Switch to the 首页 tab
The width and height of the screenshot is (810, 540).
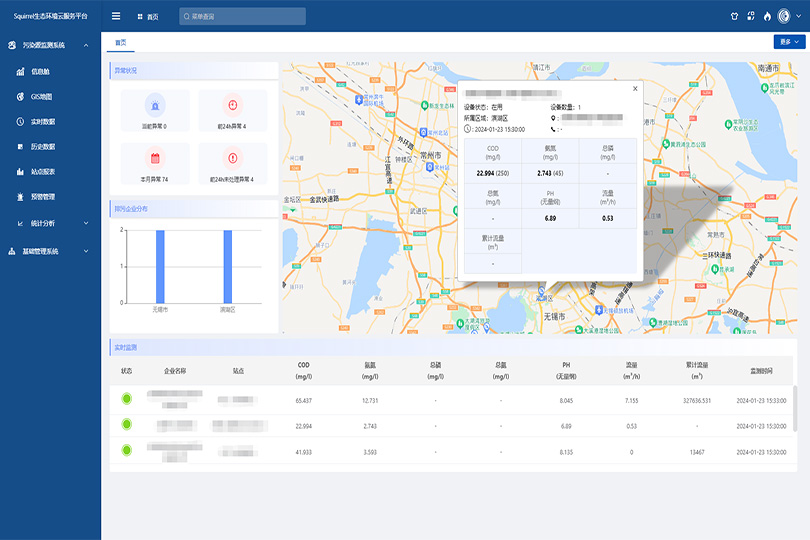(x=121, y=43)
